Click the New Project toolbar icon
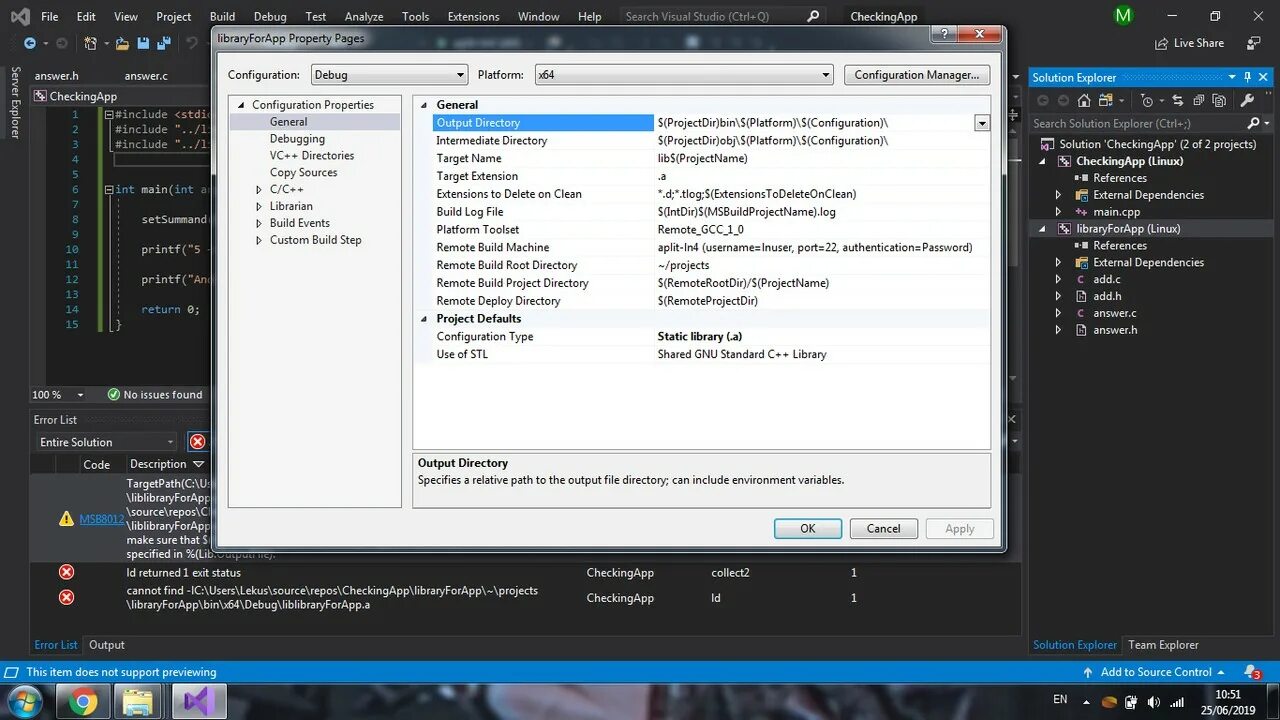The image size is (1280, 720). pyautogui.click(x=90, y=43)
